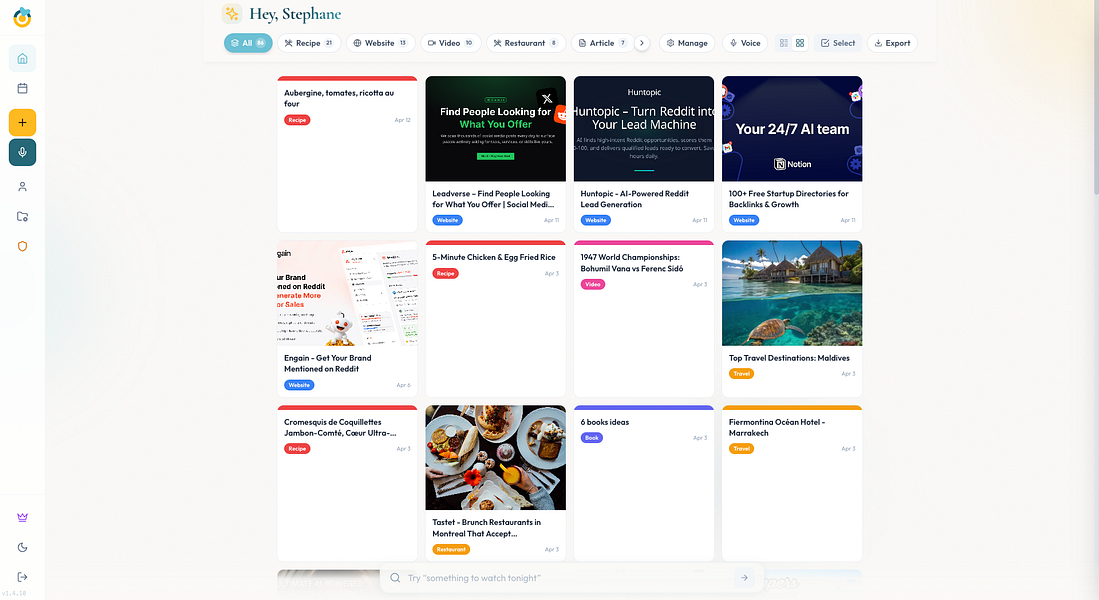The height and width of the screenshot is (600, 1099).
Task: Click Restaurant tag on Tastet card
Action: click(451, 550)
